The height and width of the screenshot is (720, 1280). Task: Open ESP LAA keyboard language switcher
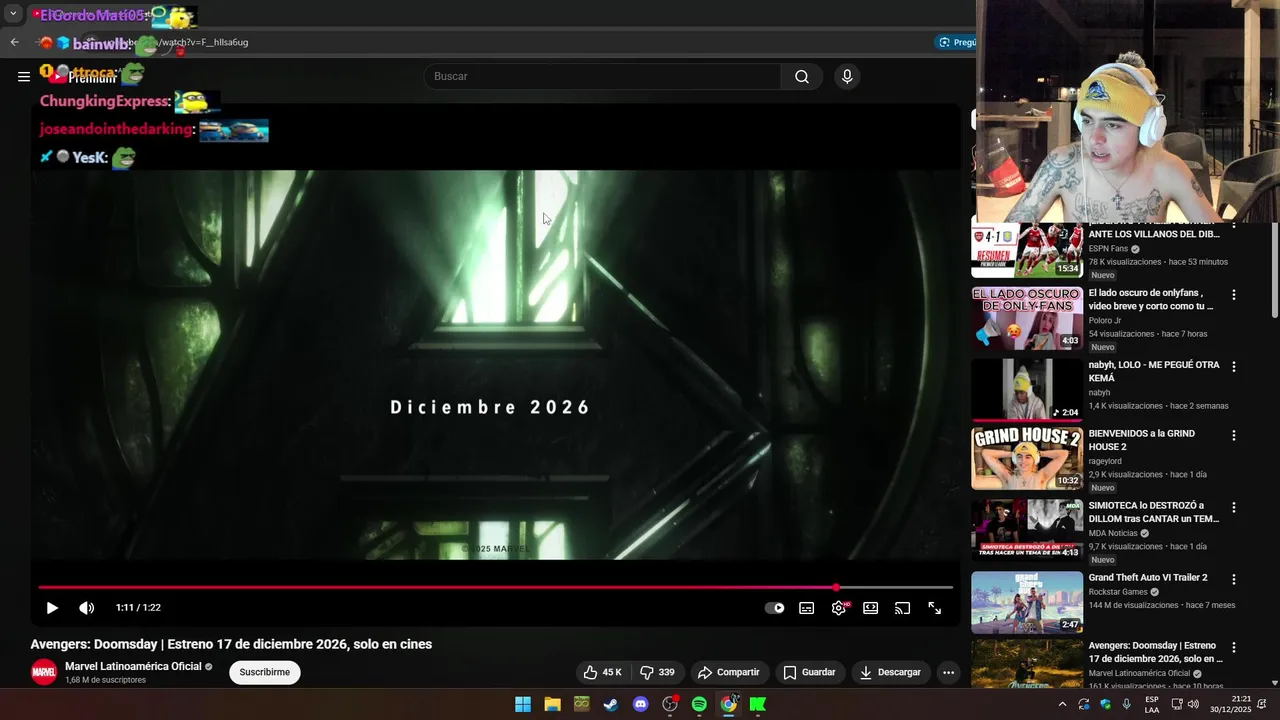(x=1152, y=704)
